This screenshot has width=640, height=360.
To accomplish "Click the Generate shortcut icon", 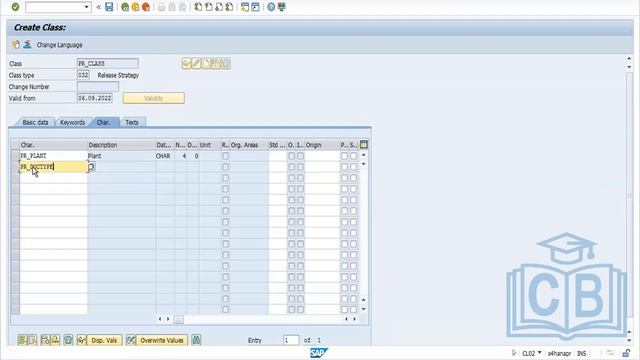I will coord(255,7).
